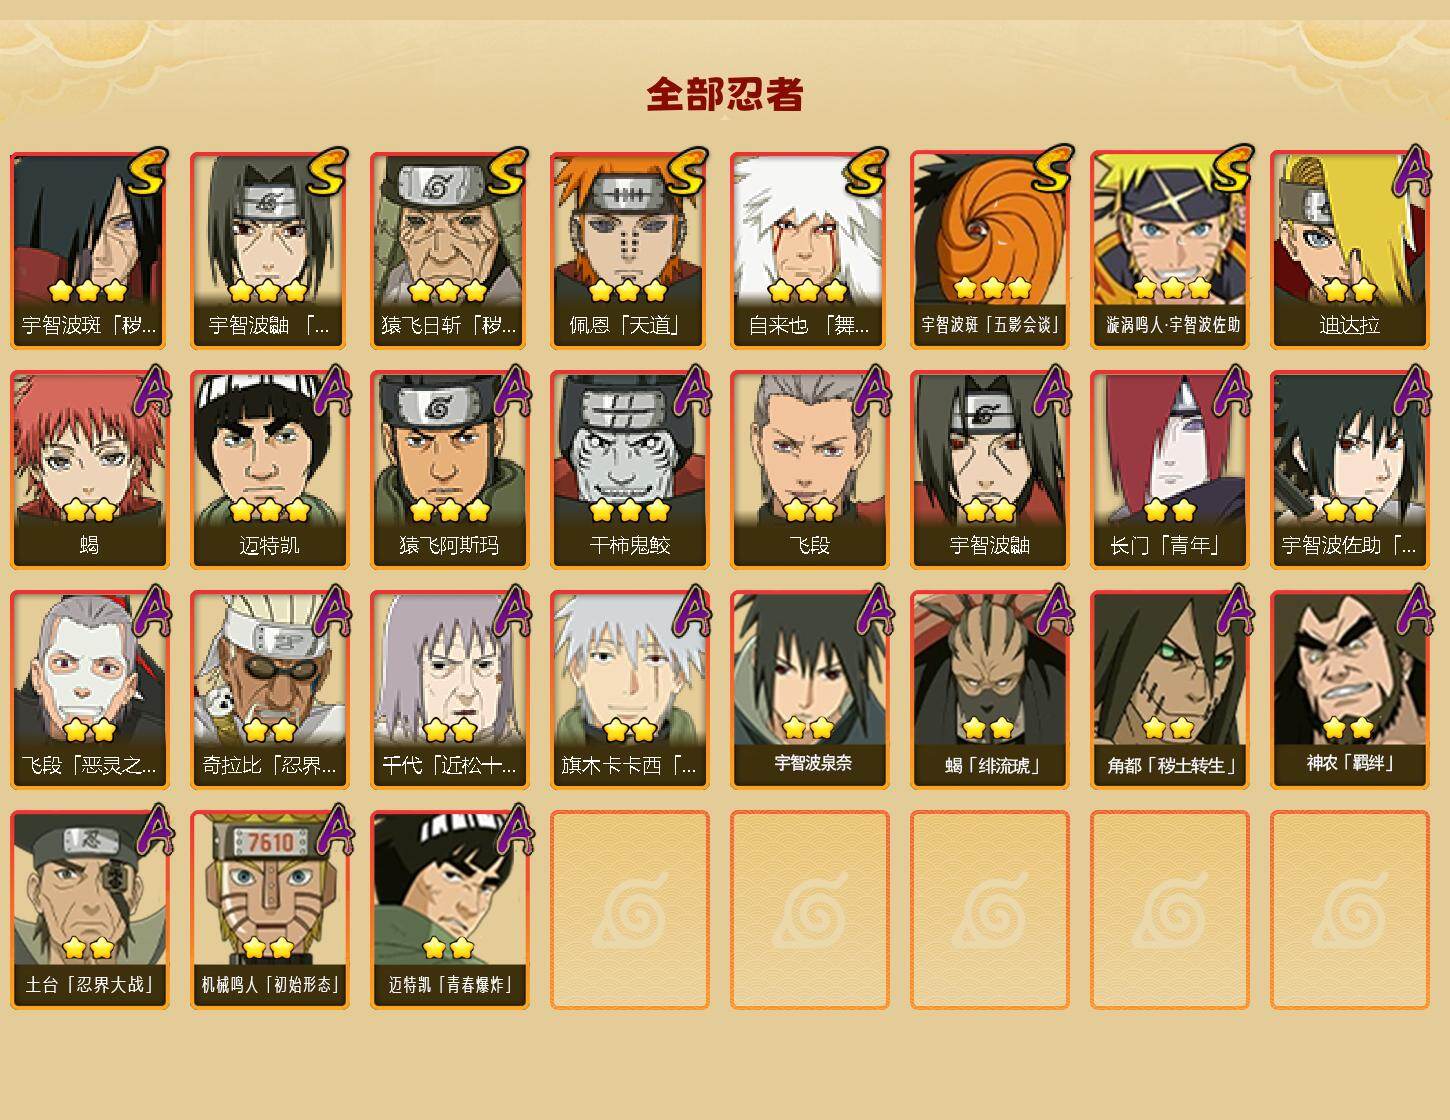Select the 迈特凯「青春爆炸」 card
Image resolution: width=1450 pixels, height=1120 pixels.
(x=449, y=910)
